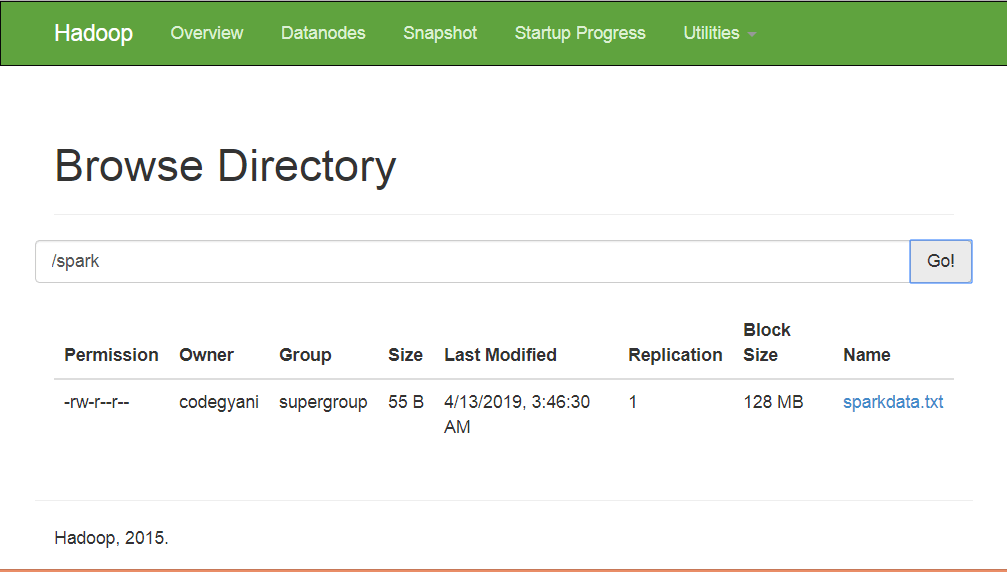Open the Overview tab
This screenshot has width=1007, height=572.
point(206,33)
